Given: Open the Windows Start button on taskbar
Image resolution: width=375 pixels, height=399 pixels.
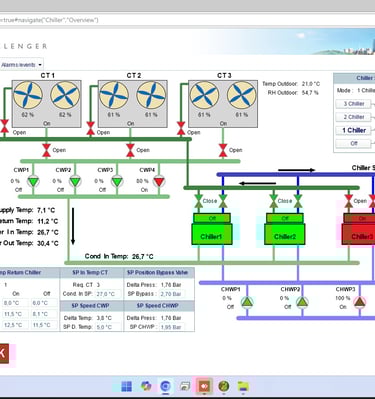Looking at the screenshot, I should [126, 387].
